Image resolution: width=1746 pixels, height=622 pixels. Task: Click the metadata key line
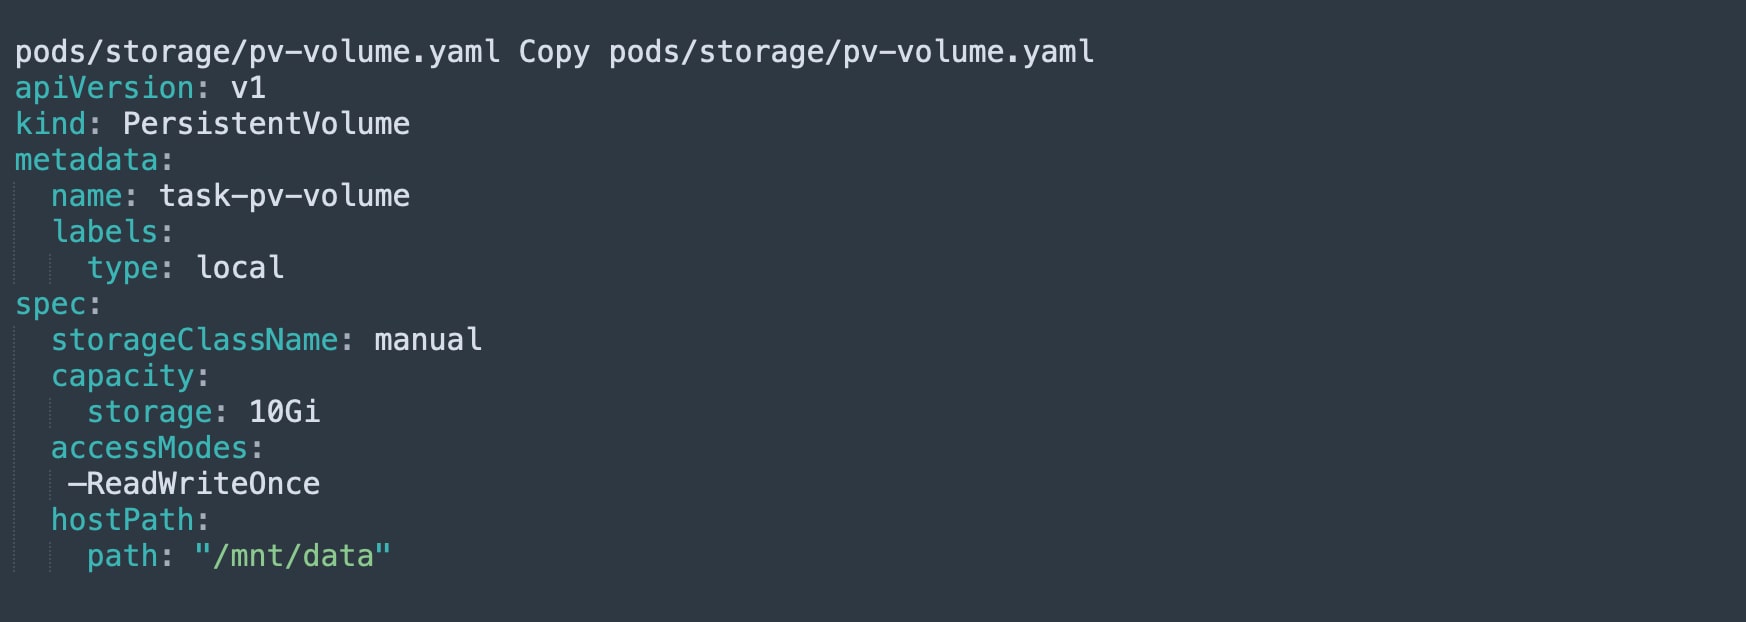click(86, 160)
